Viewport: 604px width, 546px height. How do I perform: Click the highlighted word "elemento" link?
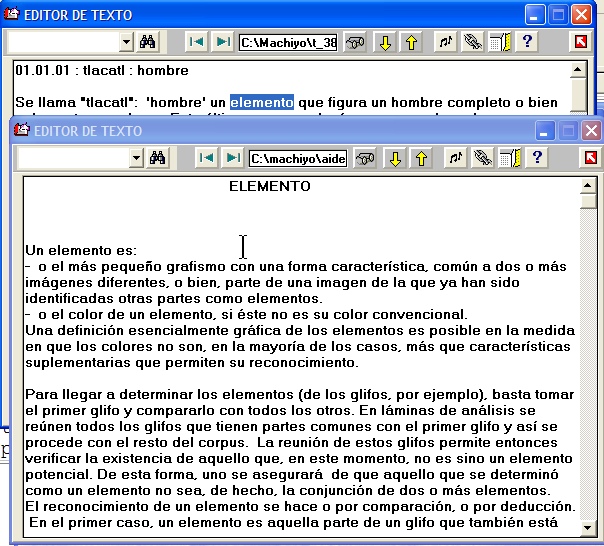[x=261, y=102]
